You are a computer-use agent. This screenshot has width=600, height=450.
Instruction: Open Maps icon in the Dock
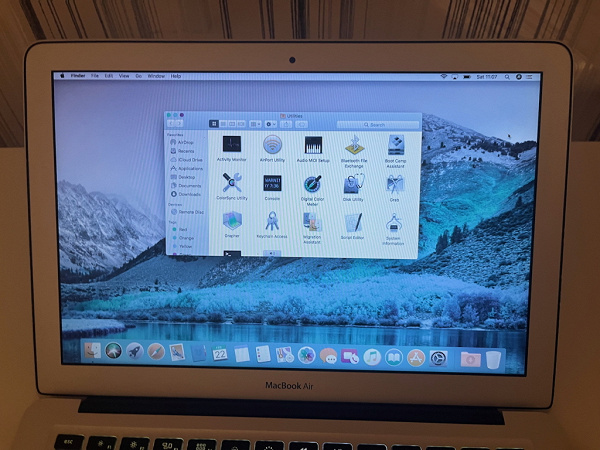285,355
